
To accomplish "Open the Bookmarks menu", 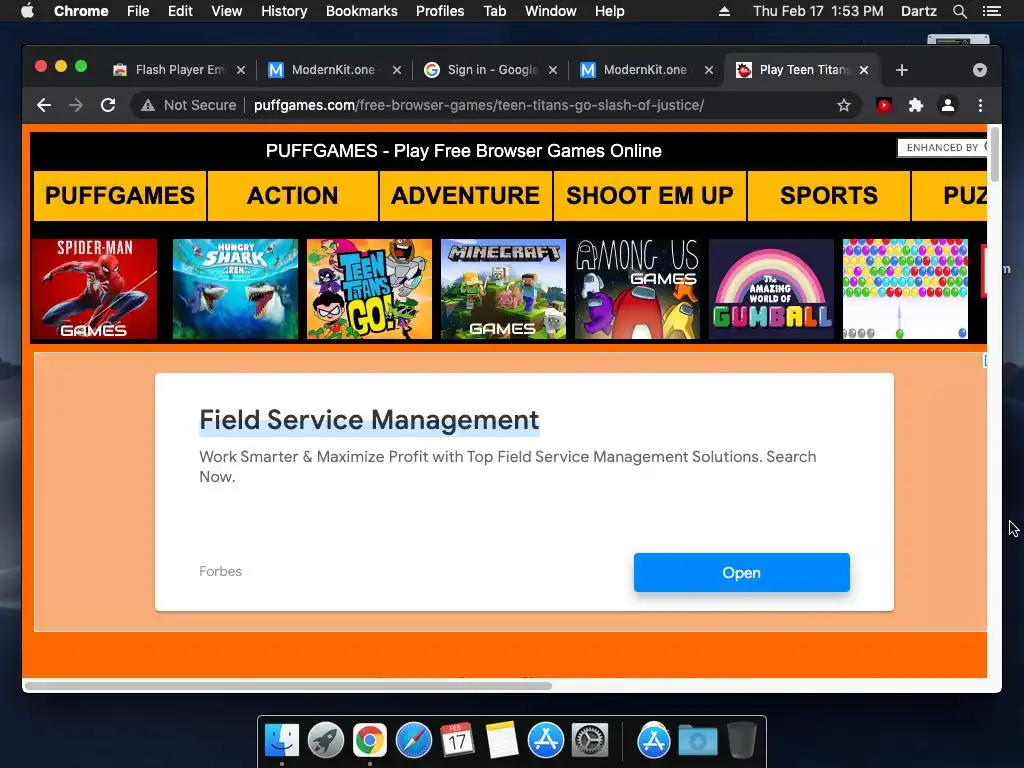I will point(362,11).
